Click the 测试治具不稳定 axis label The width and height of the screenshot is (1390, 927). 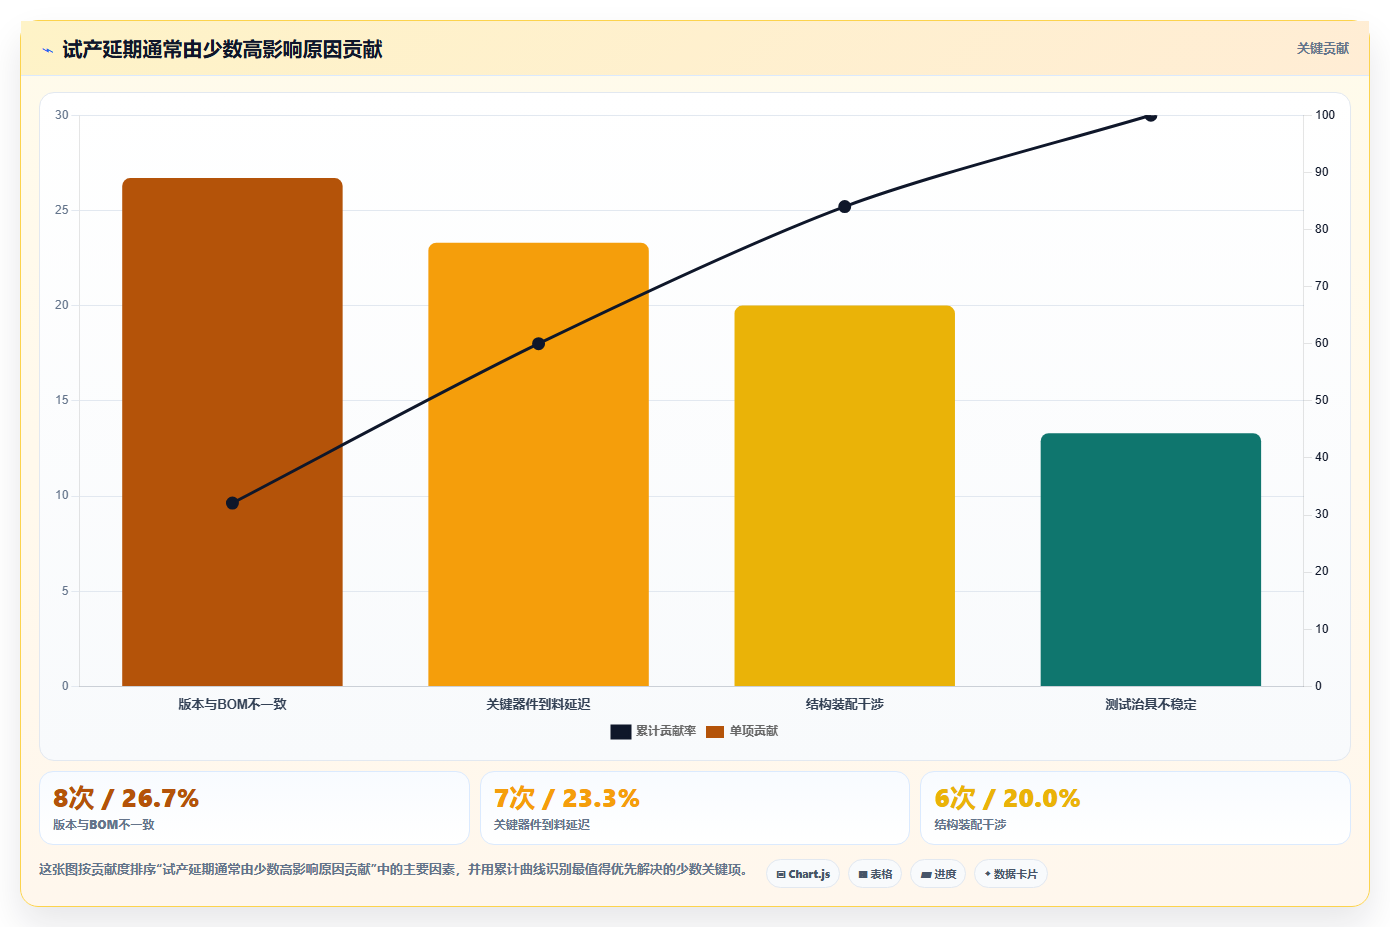click(x=1150, y=704)
